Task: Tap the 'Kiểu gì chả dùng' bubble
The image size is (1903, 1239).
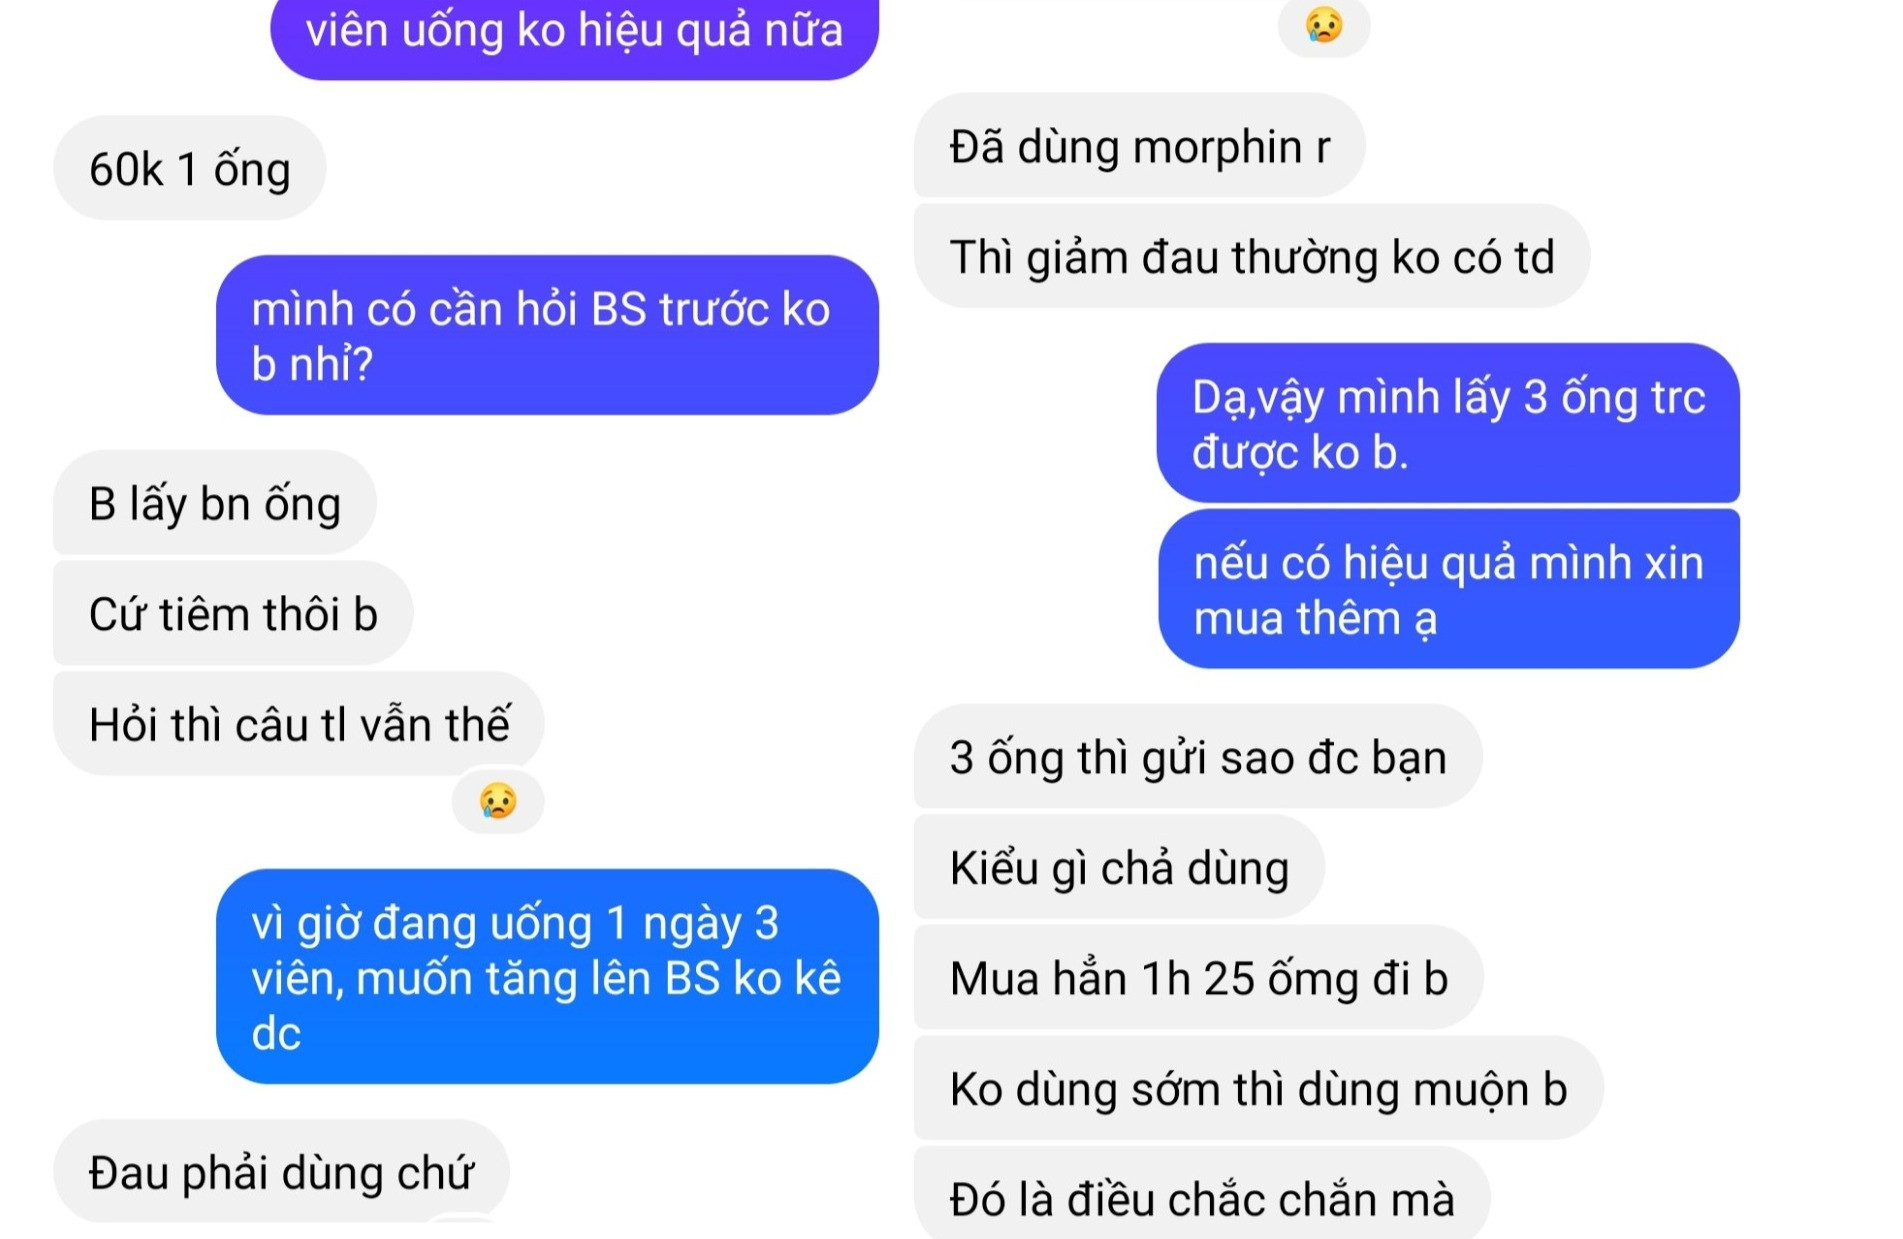Action: point(1119,867)
